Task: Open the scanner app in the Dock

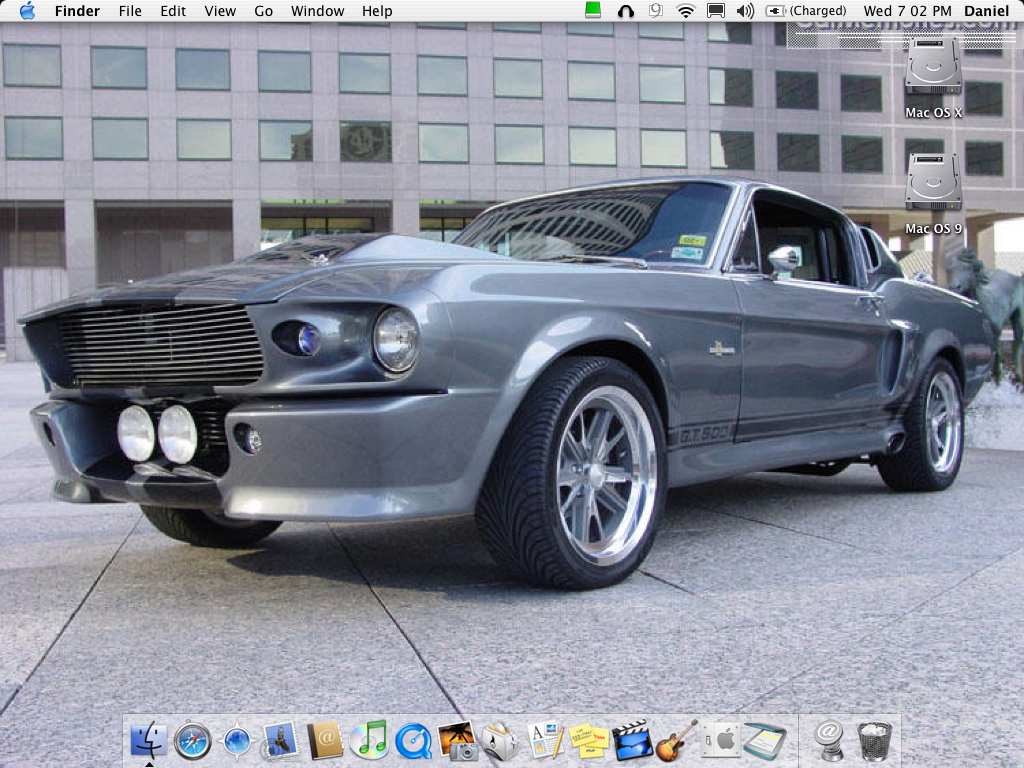Action: tap(765, 741)
